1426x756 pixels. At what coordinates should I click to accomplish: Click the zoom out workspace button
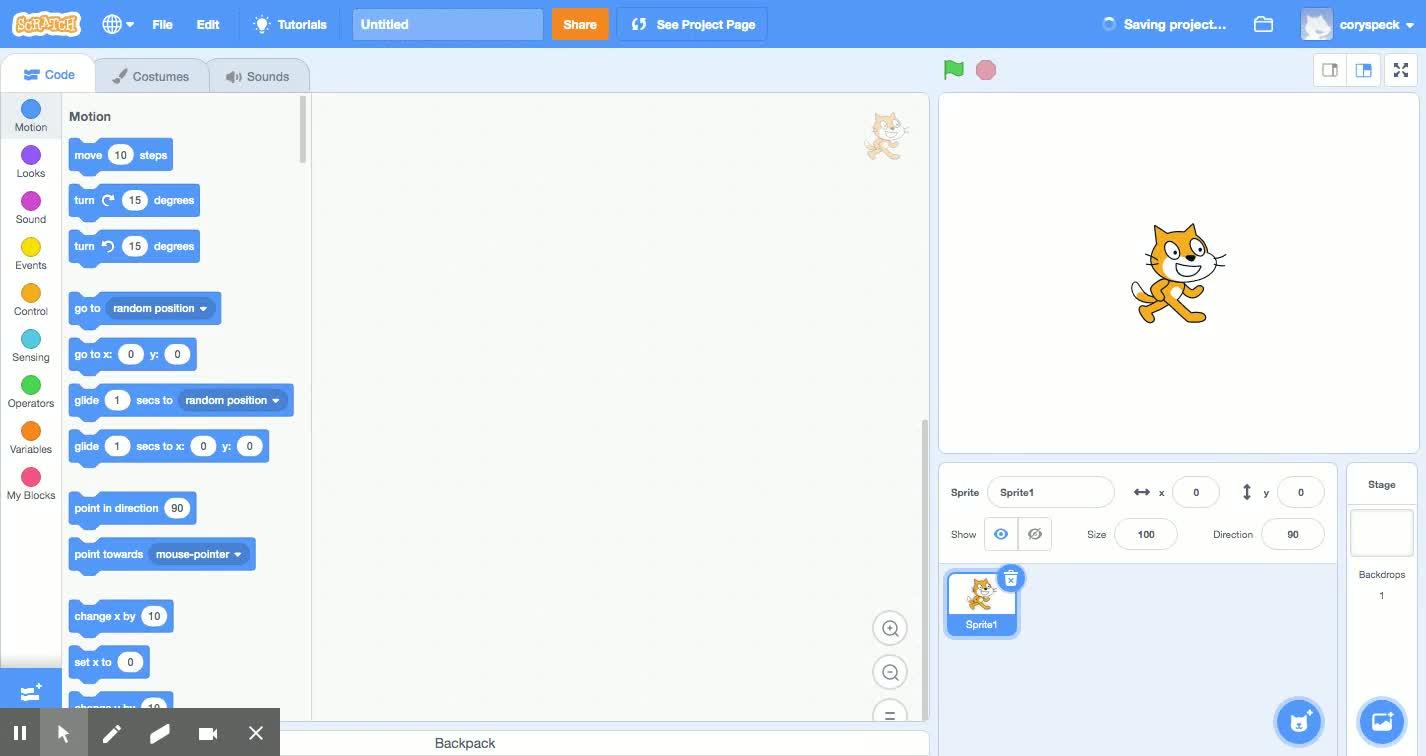pyautogui.click(x=890, y=673)
